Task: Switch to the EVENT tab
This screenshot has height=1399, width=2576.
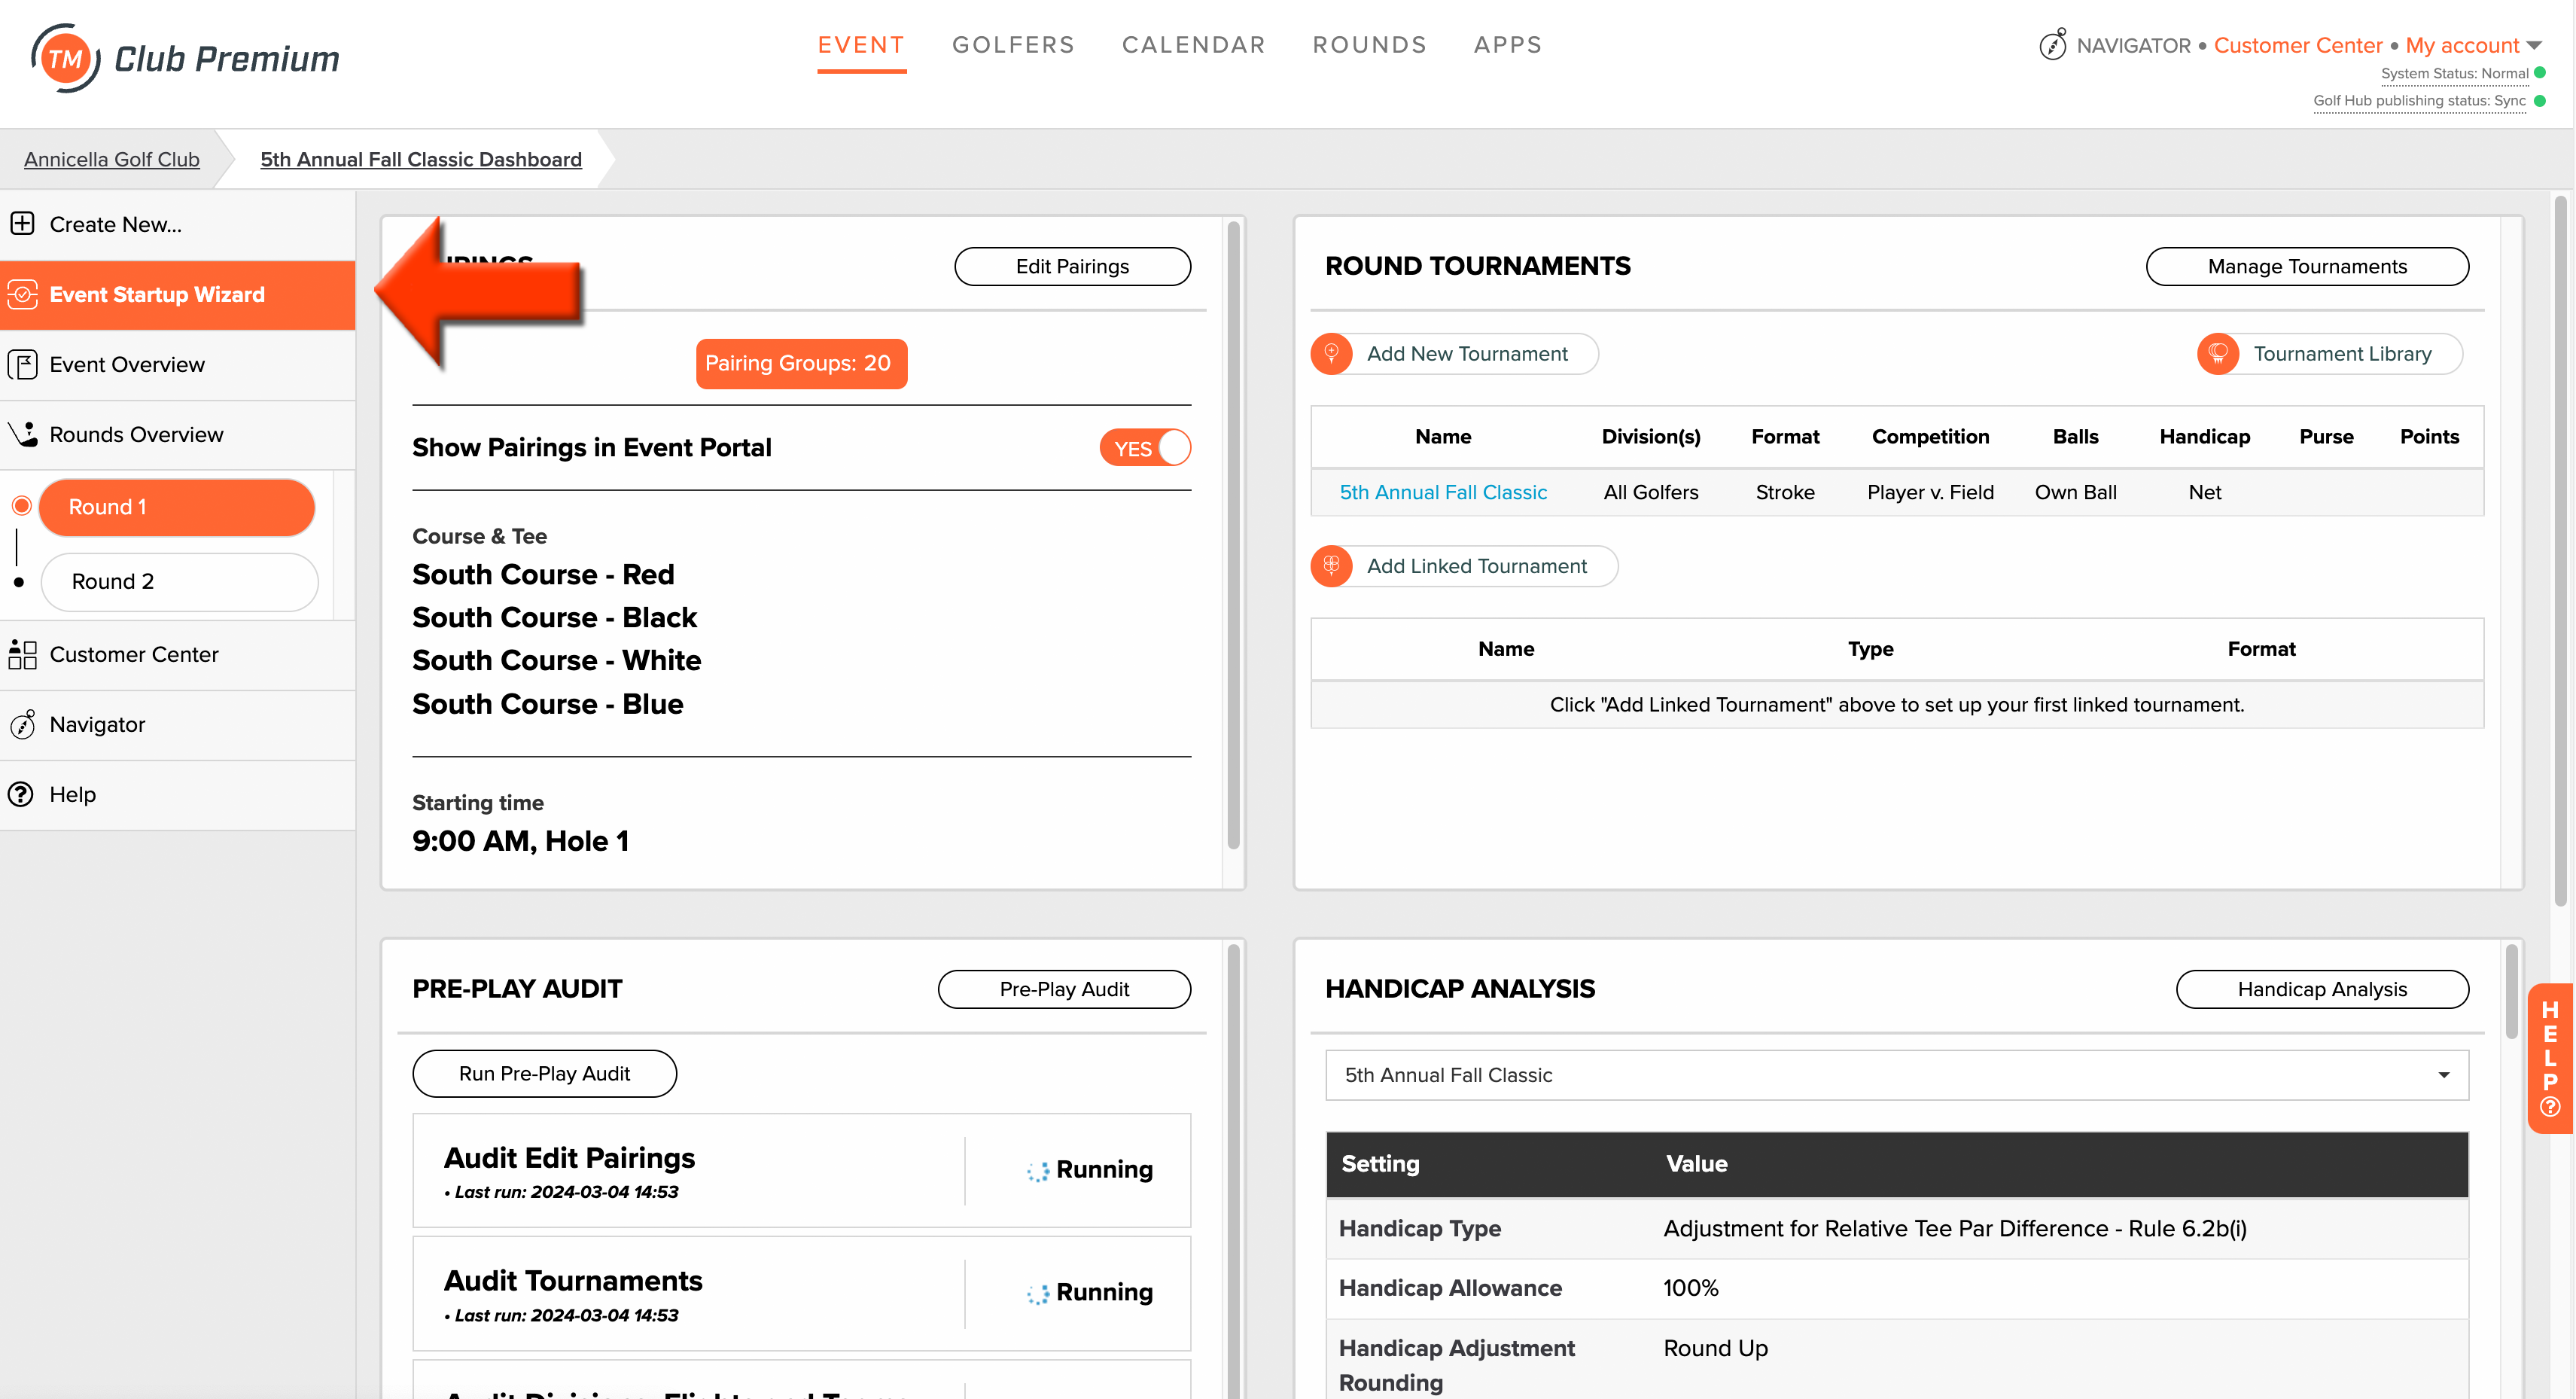Action: pos(861,45)
